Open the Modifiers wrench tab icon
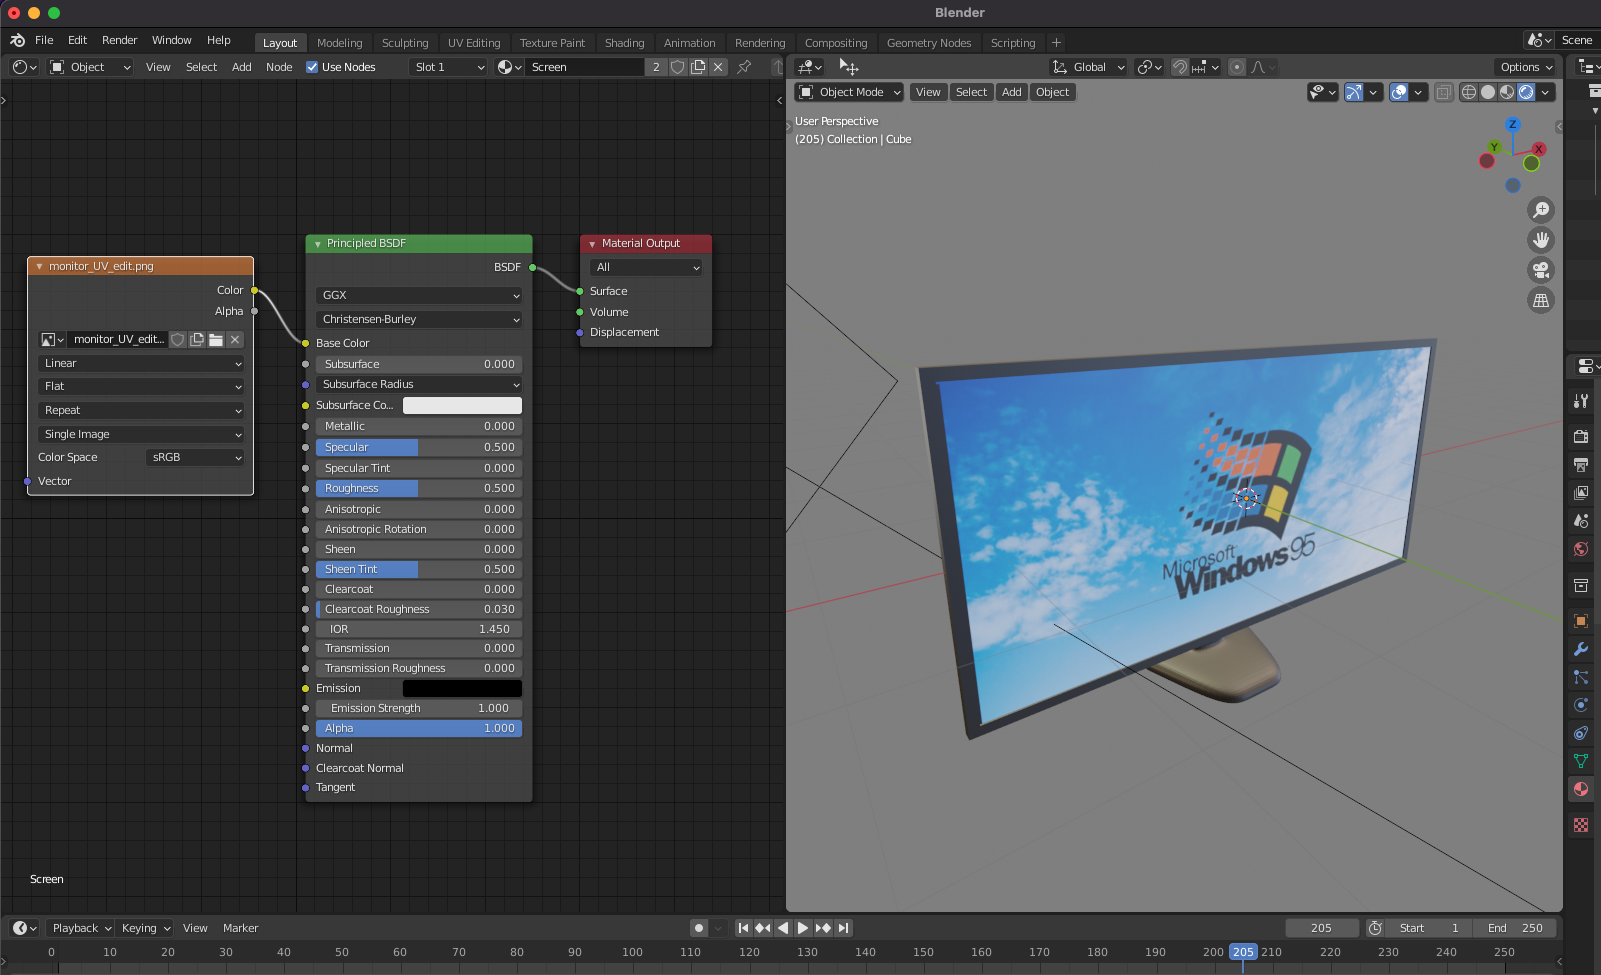 [1581, 649]
